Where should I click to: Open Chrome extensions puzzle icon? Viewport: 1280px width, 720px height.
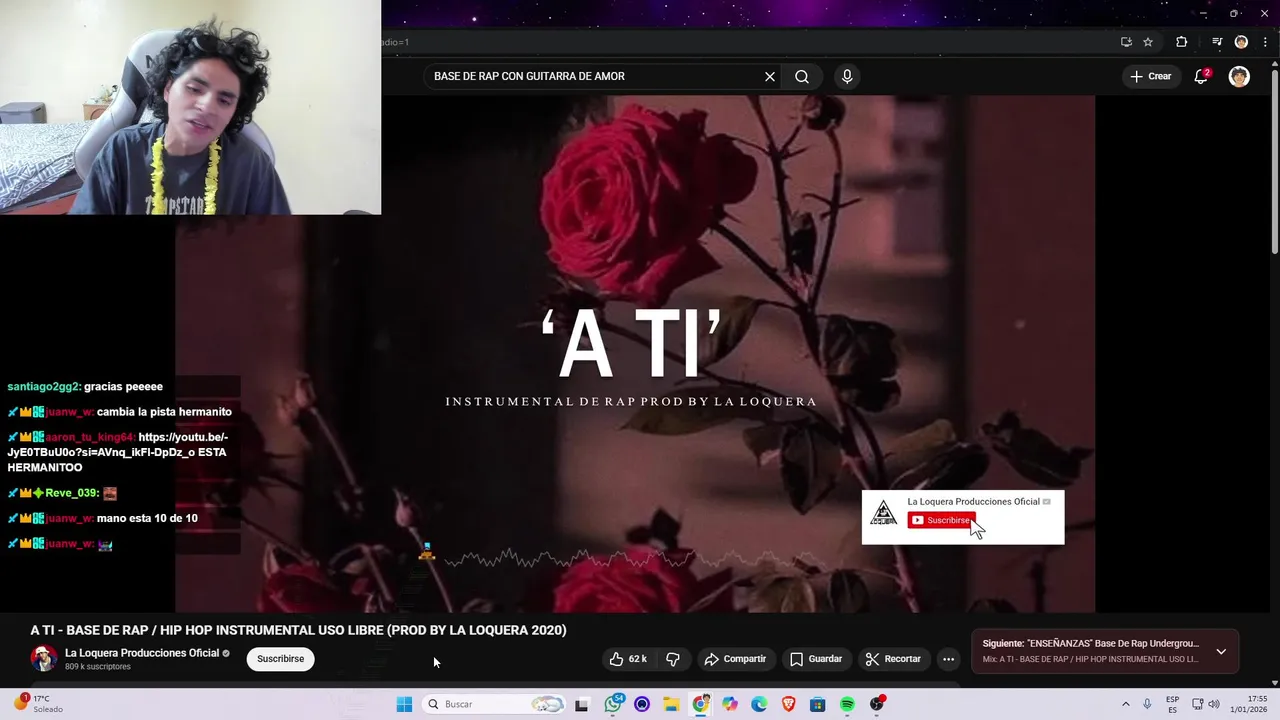coord(1181,42)
